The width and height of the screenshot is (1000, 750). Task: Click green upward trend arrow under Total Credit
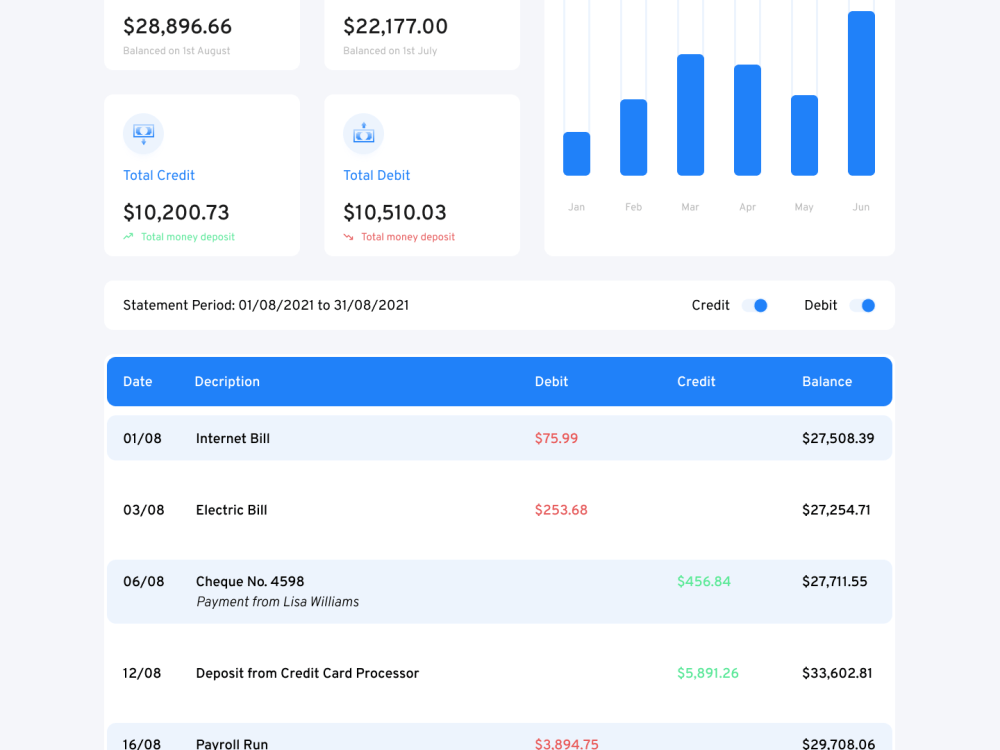tap(128, 236)
